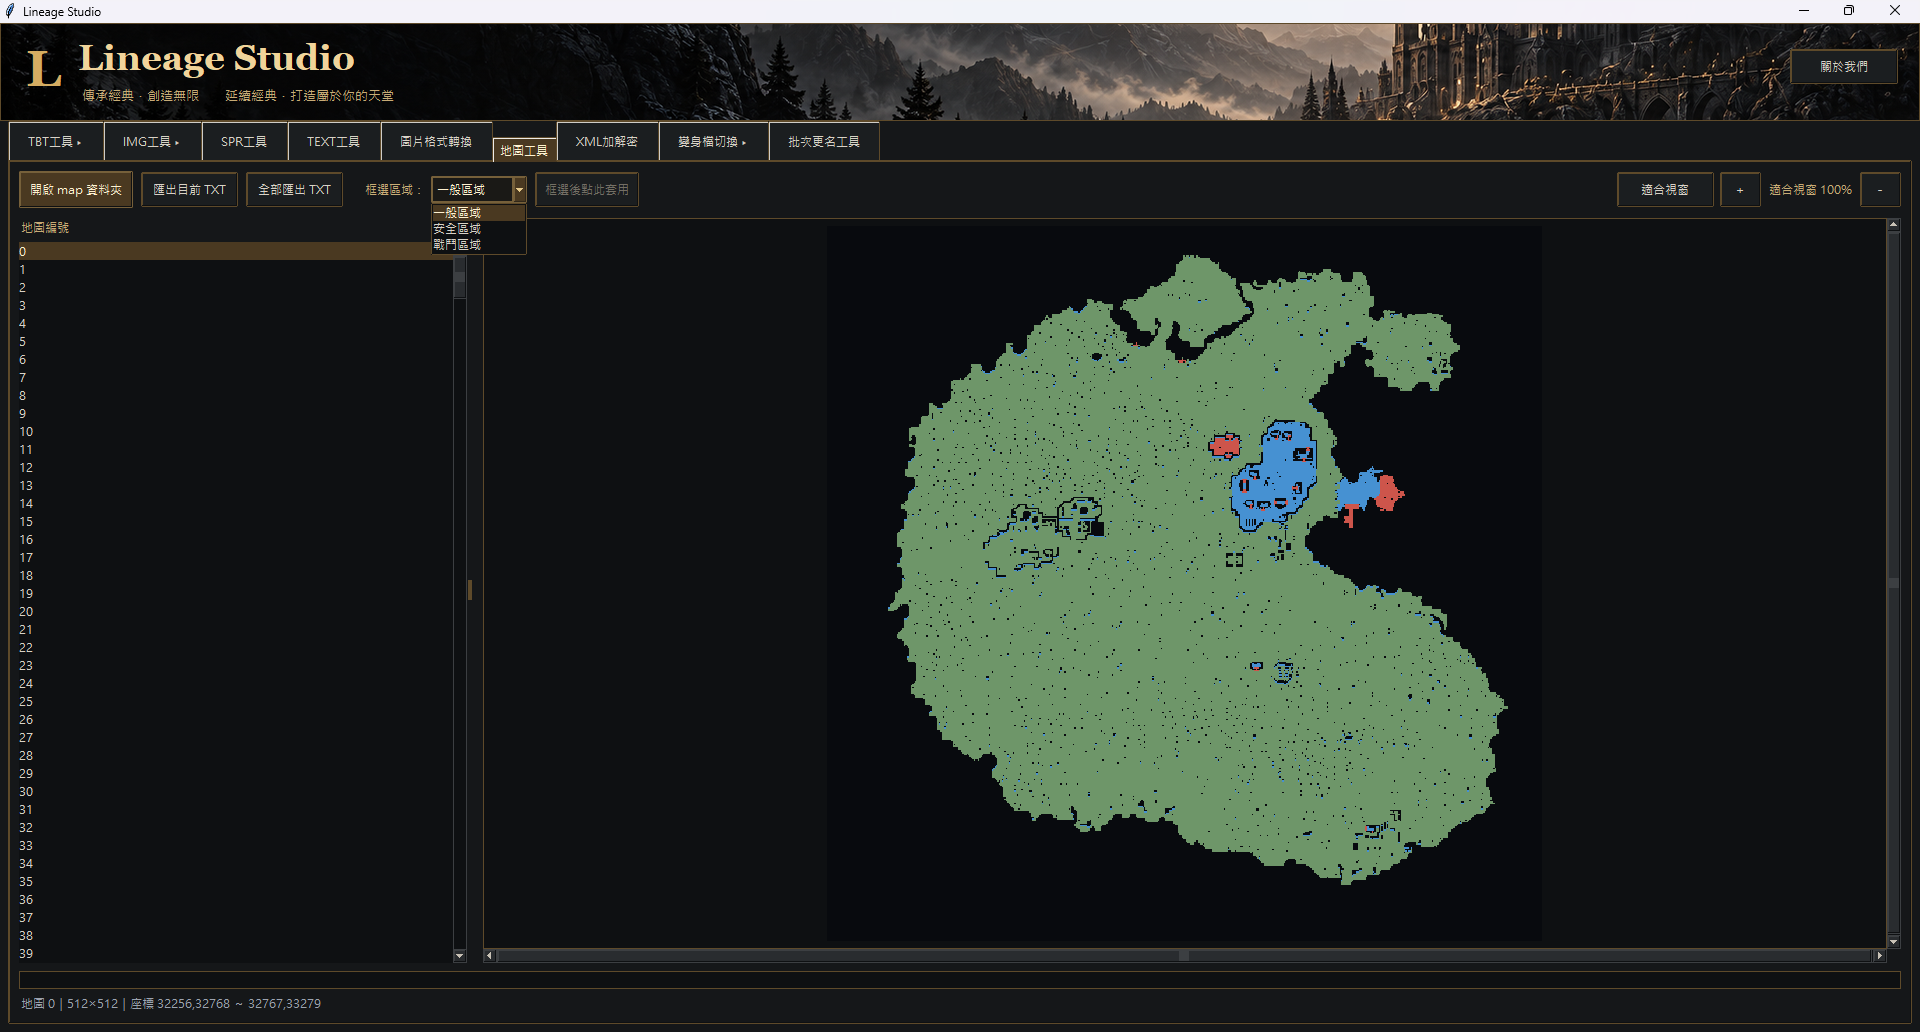1920x1032 pixels.
Task: Click the Lineage Studio L logo
Action: (43, 69)
